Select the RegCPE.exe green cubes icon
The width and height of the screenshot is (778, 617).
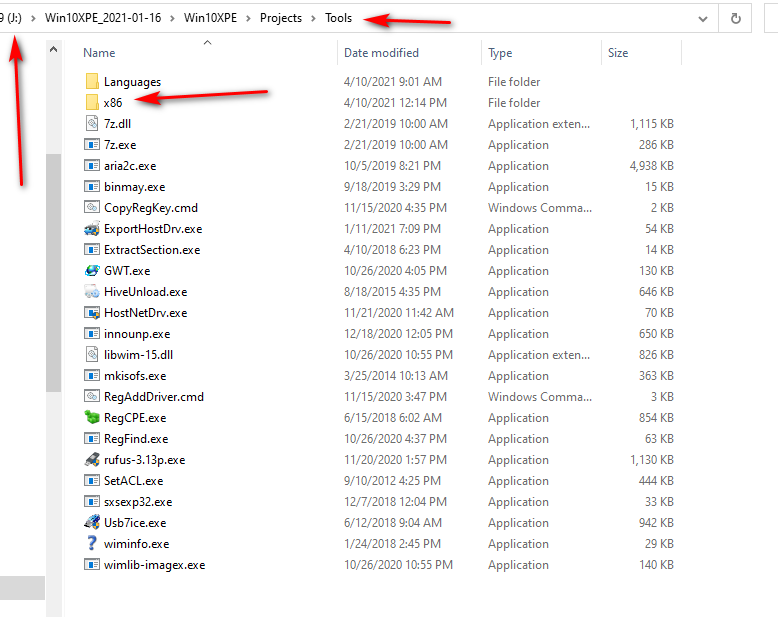tap(92, 417)
